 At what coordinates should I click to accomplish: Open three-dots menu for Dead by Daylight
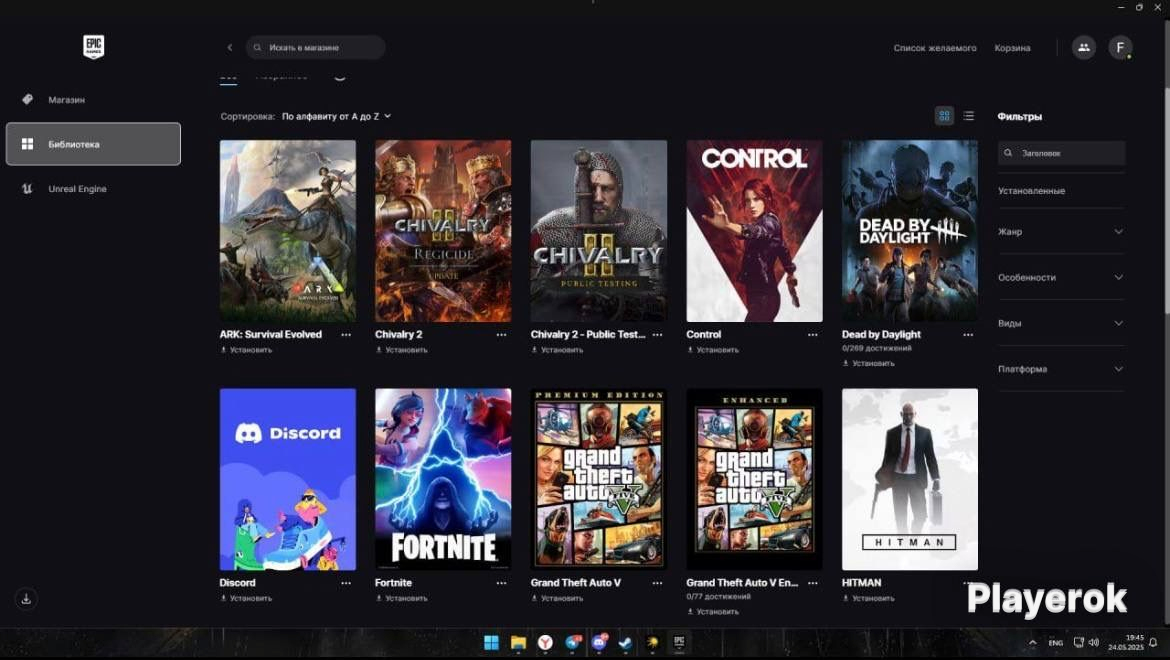click(968, 335)
